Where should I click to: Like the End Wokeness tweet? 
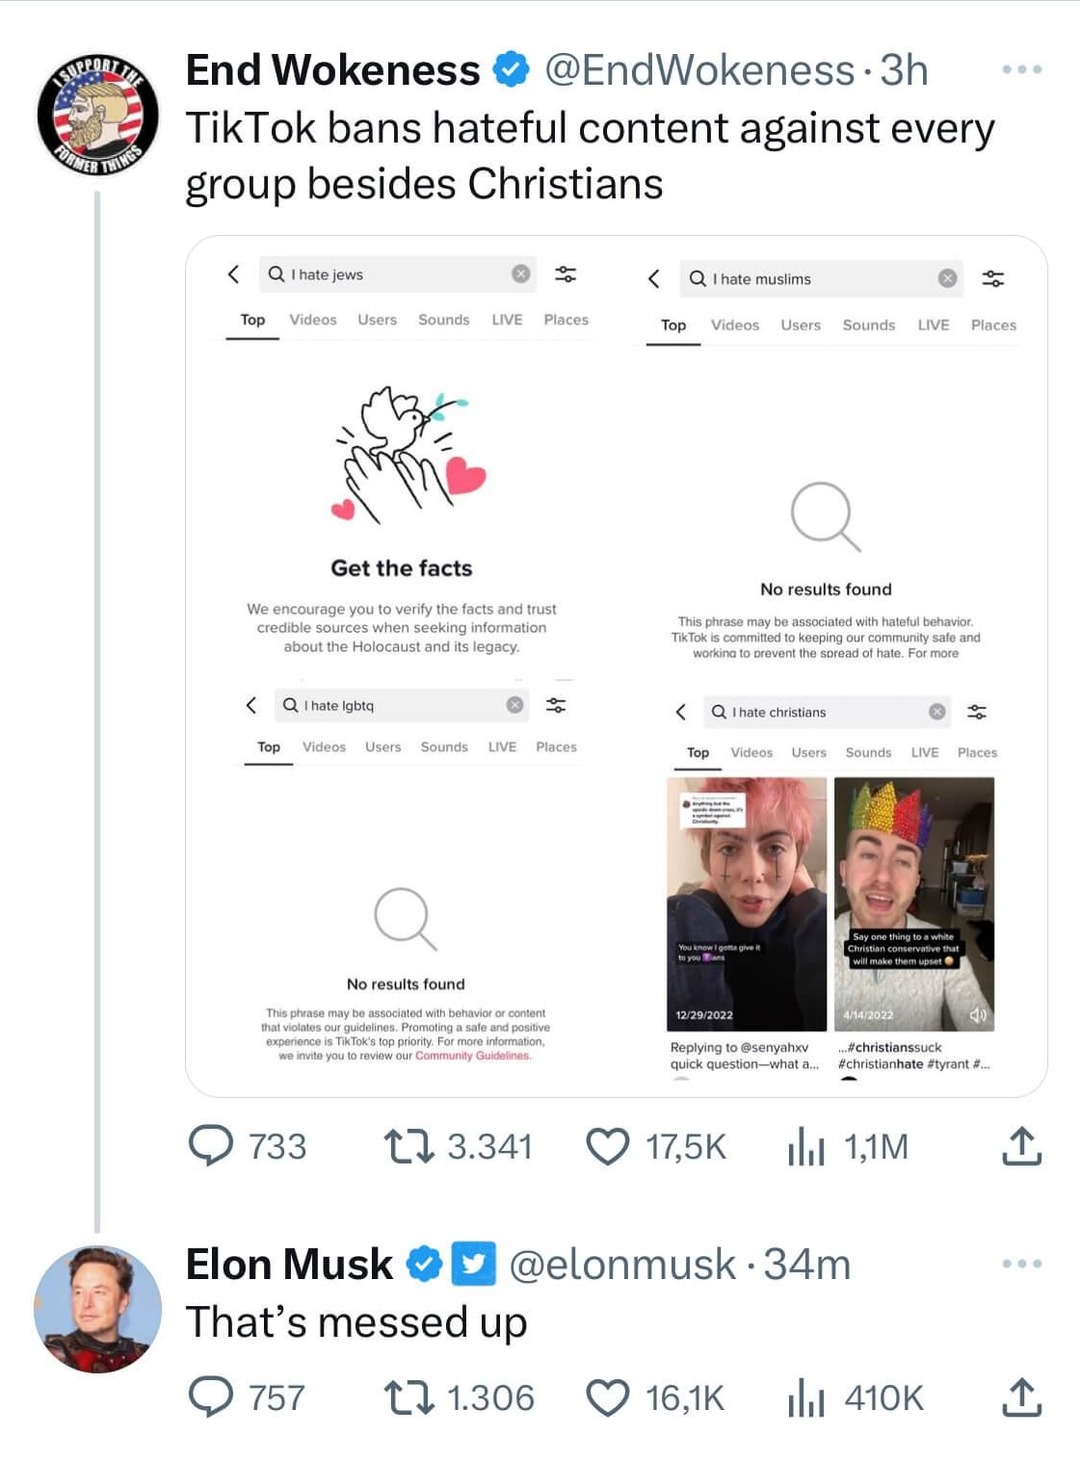point(608,1147)
